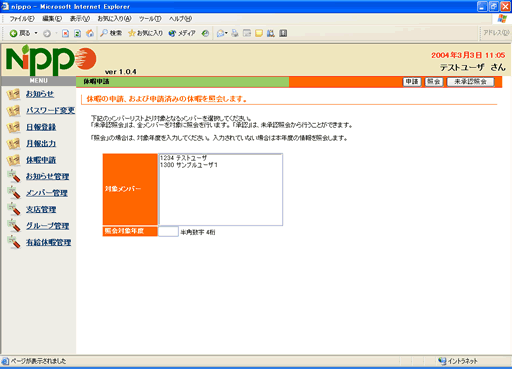Click the icon beside パスワード変更
This screenshot has height=369, width=512.
point(14,111)
